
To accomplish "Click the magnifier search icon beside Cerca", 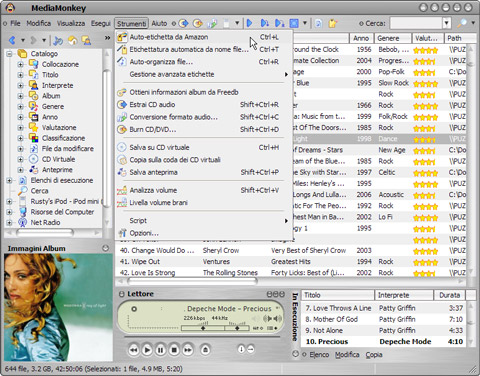I will pyautogui.click(x=462, y=23).
